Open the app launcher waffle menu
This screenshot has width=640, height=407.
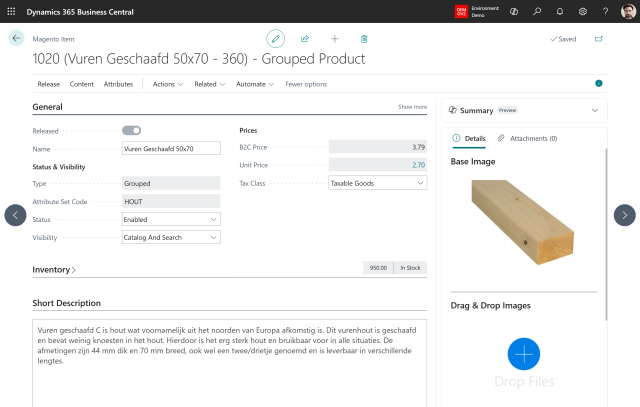(x=11, y=11)
